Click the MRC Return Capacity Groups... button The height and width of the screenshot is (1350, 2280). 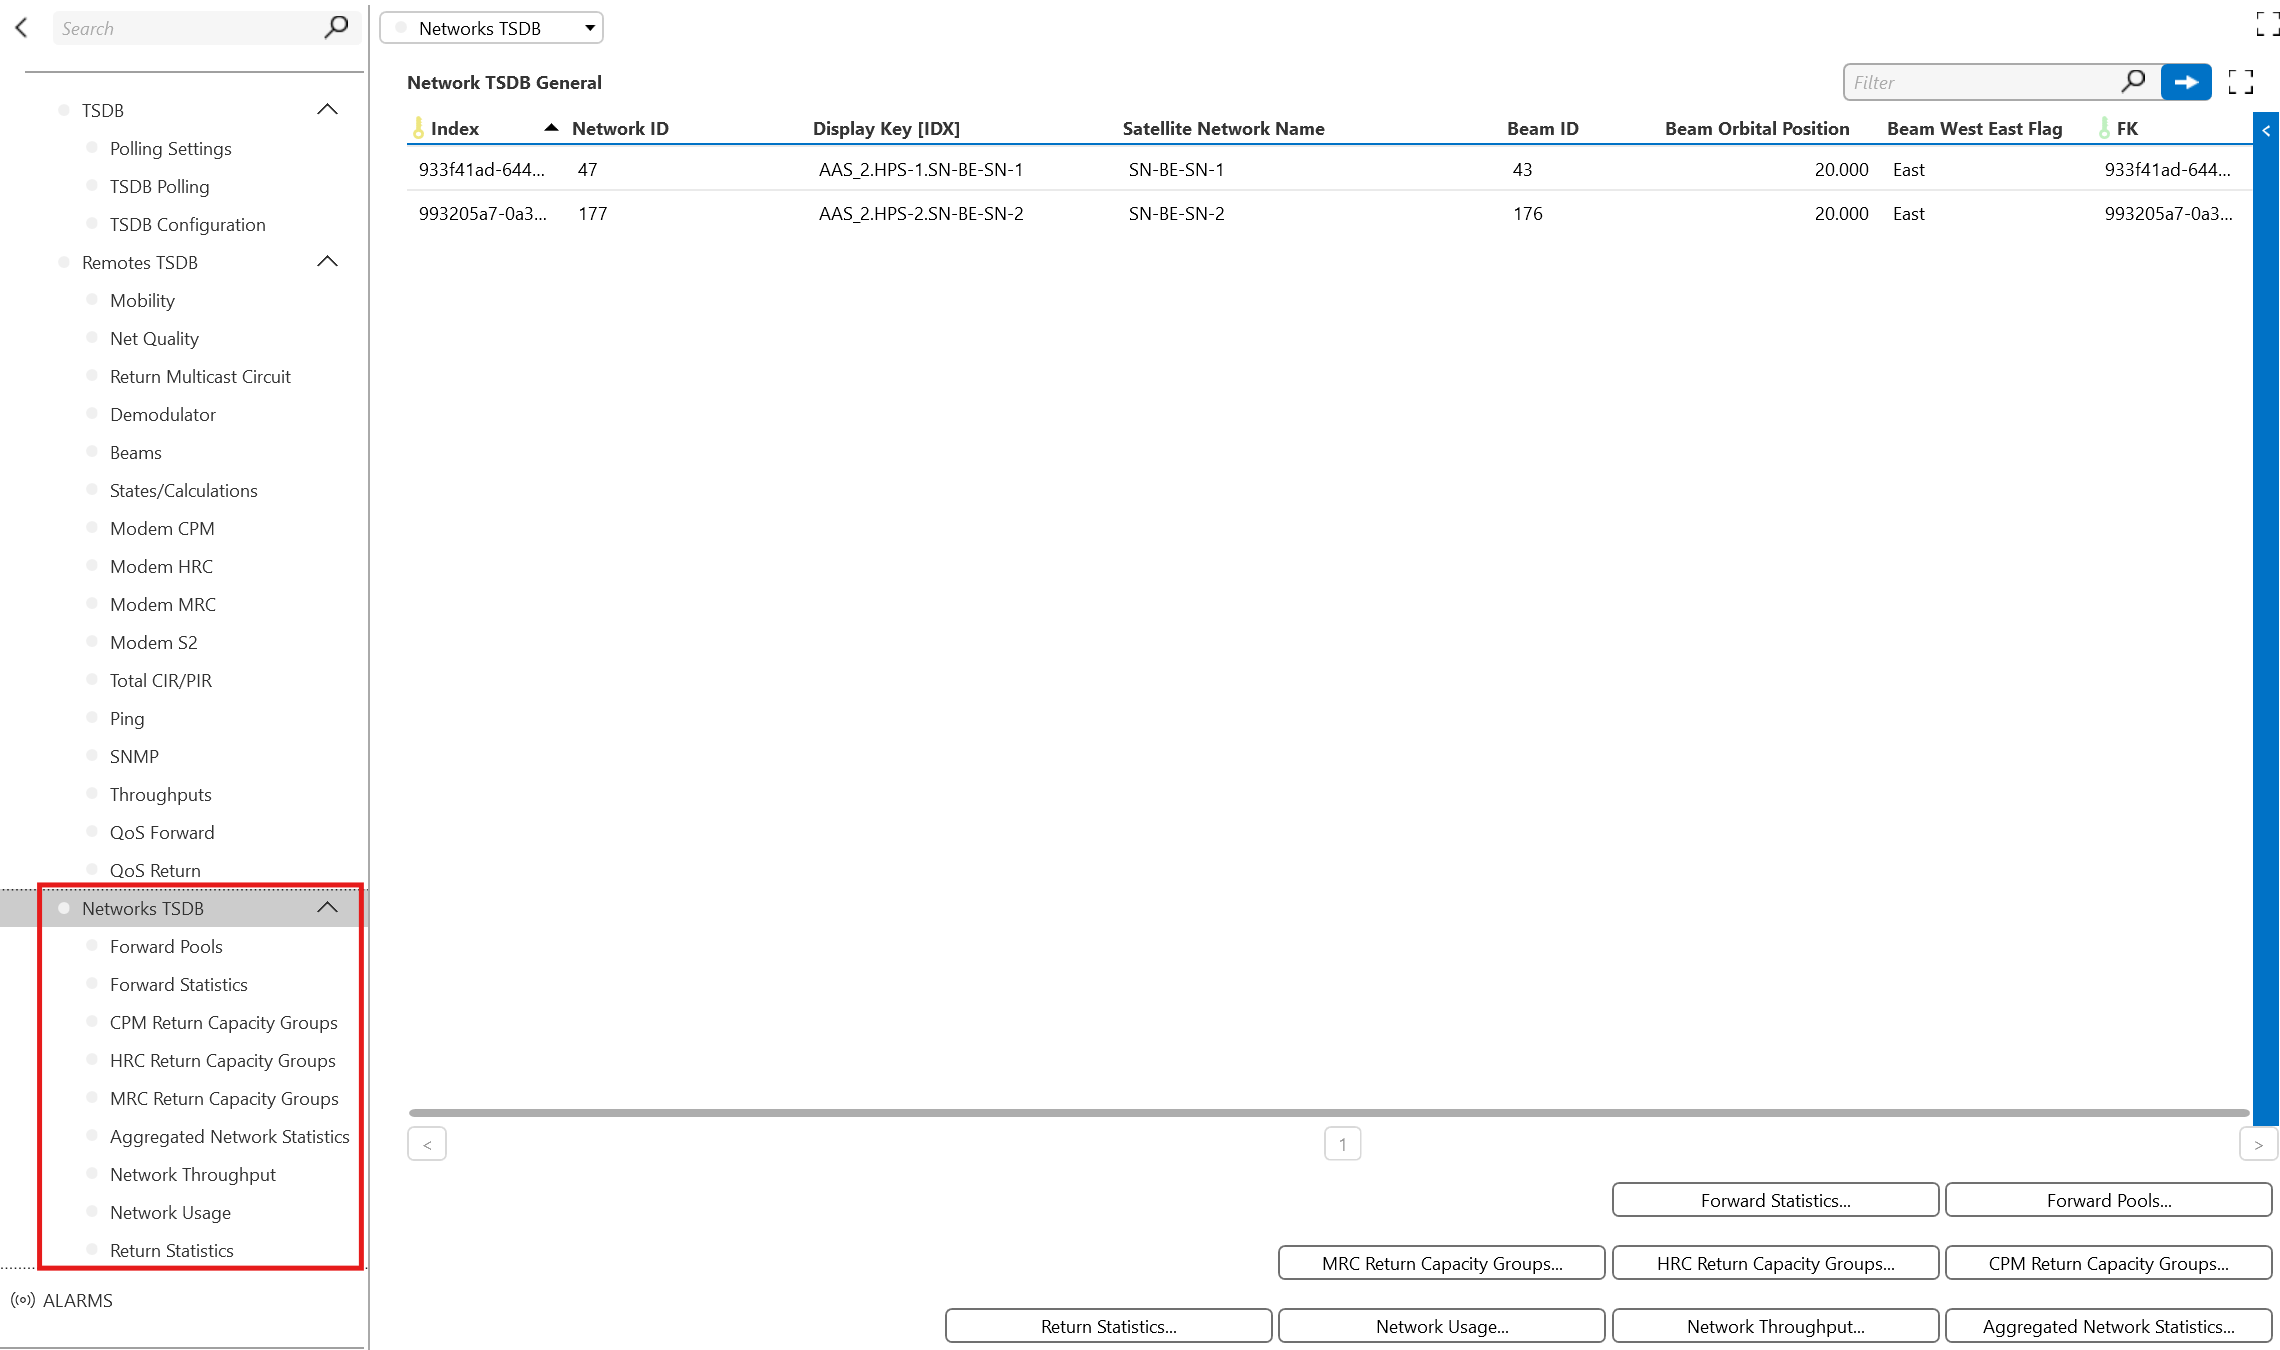pyautogui.click(x=1442, y=1263)
